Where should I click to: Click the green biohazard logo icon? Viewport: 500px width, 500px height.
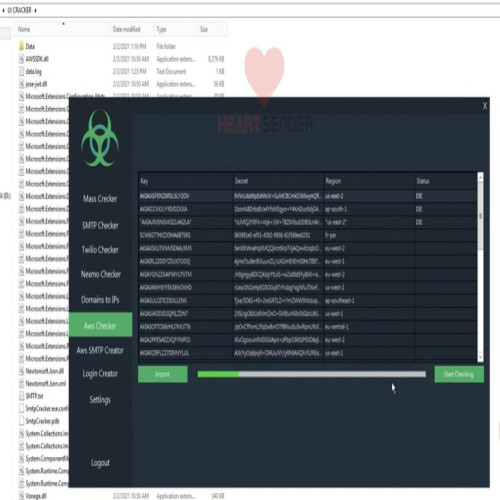[x=100, y=138]
